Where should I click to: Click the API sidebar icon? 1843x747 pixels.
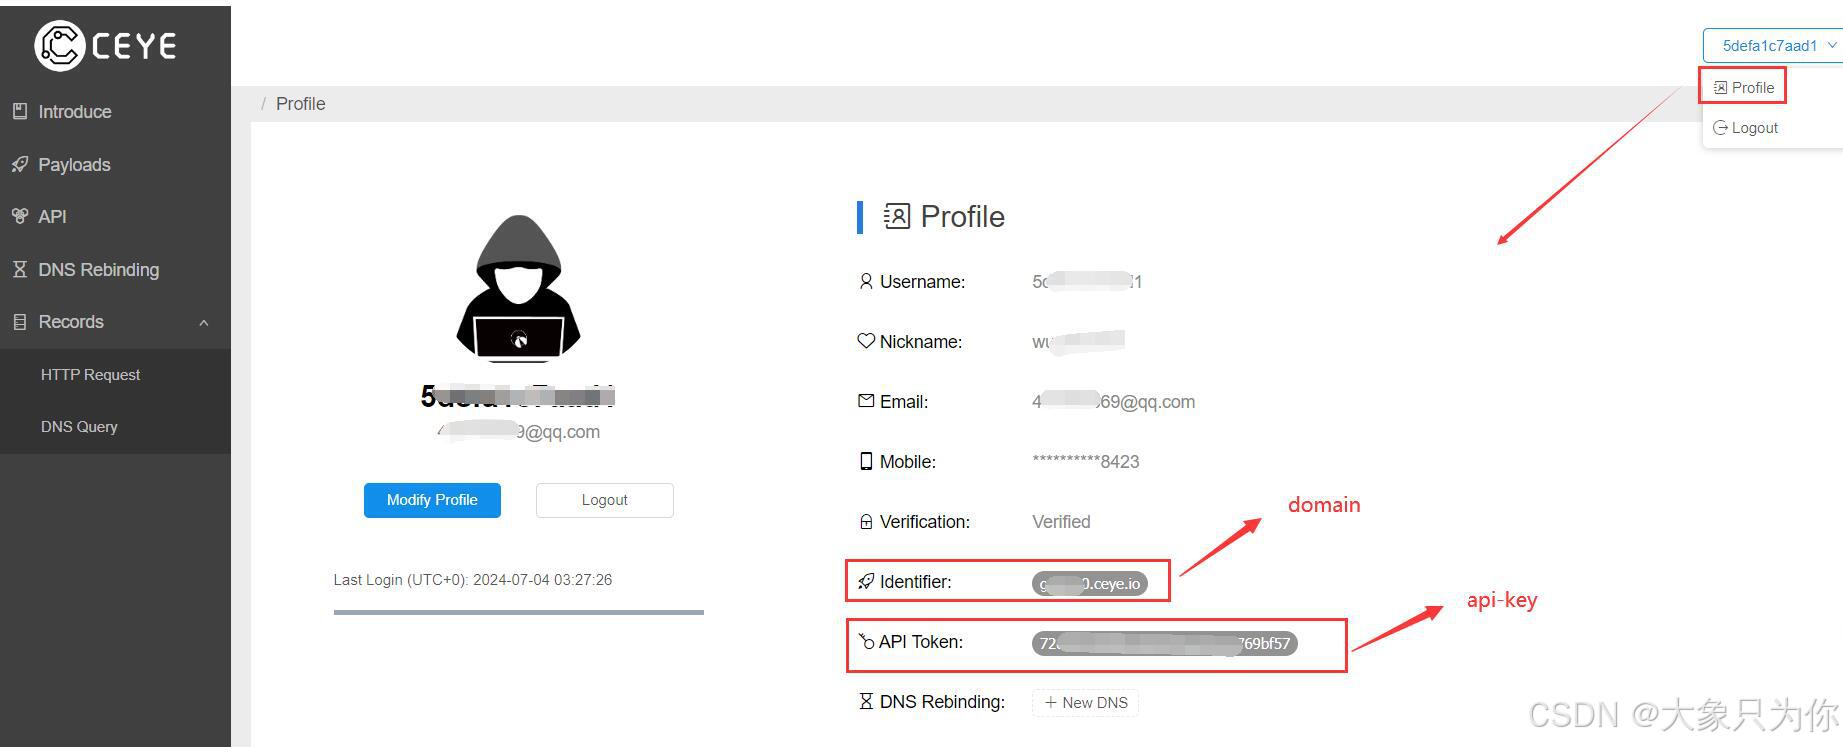[20, 216]
